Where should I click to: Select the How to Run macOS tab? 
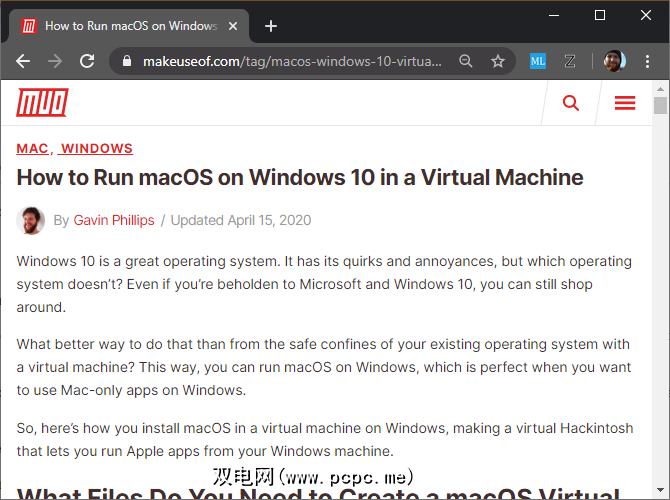click(129, 26)
